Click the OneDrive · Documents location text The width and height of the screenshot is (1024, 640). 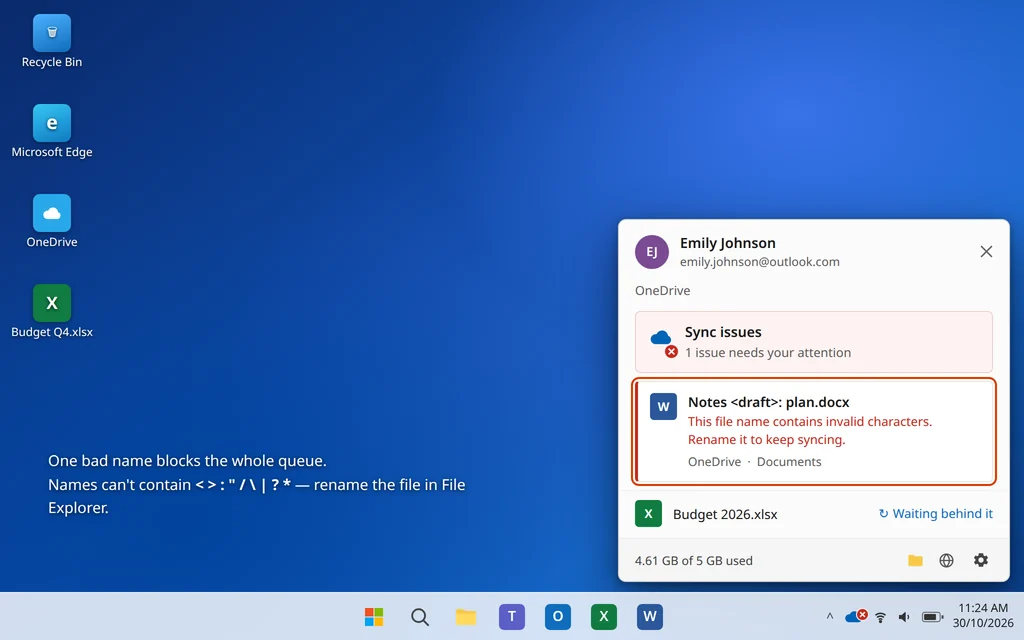[x=754, y=462]
